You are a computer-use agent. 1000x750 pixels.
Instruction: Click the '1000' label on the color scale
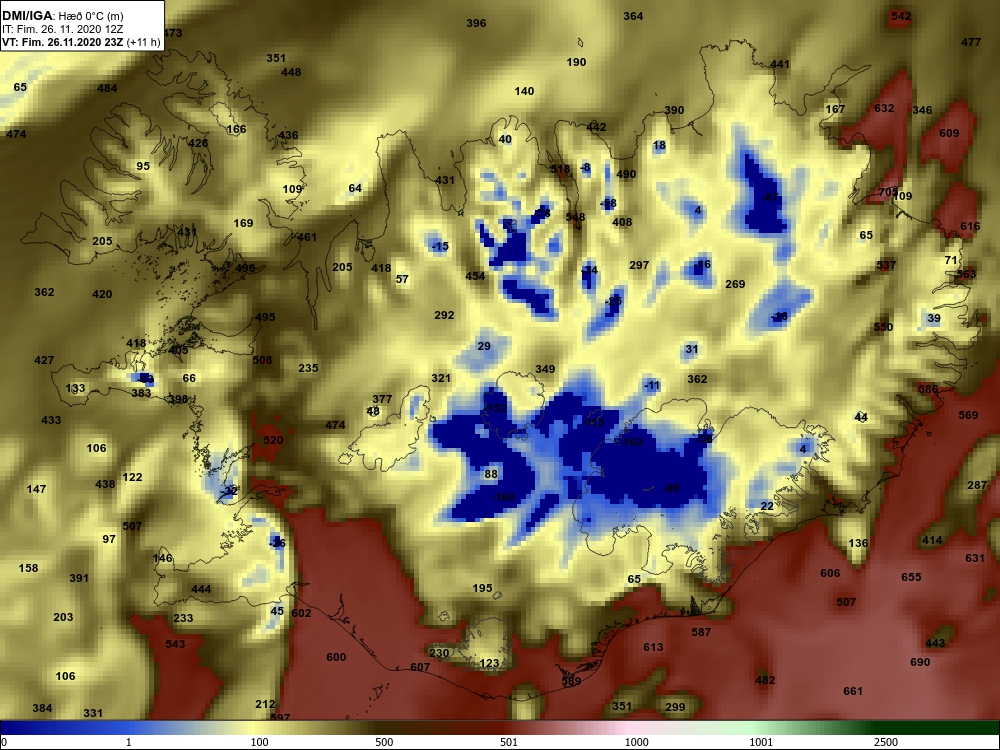coord(636,742)
